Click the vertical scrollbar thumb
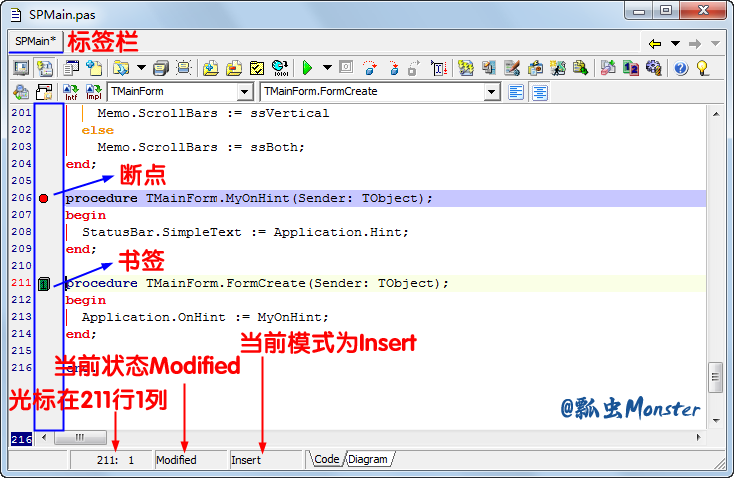The height and width of the screenshot is (478, 734). tap(715, 377)
